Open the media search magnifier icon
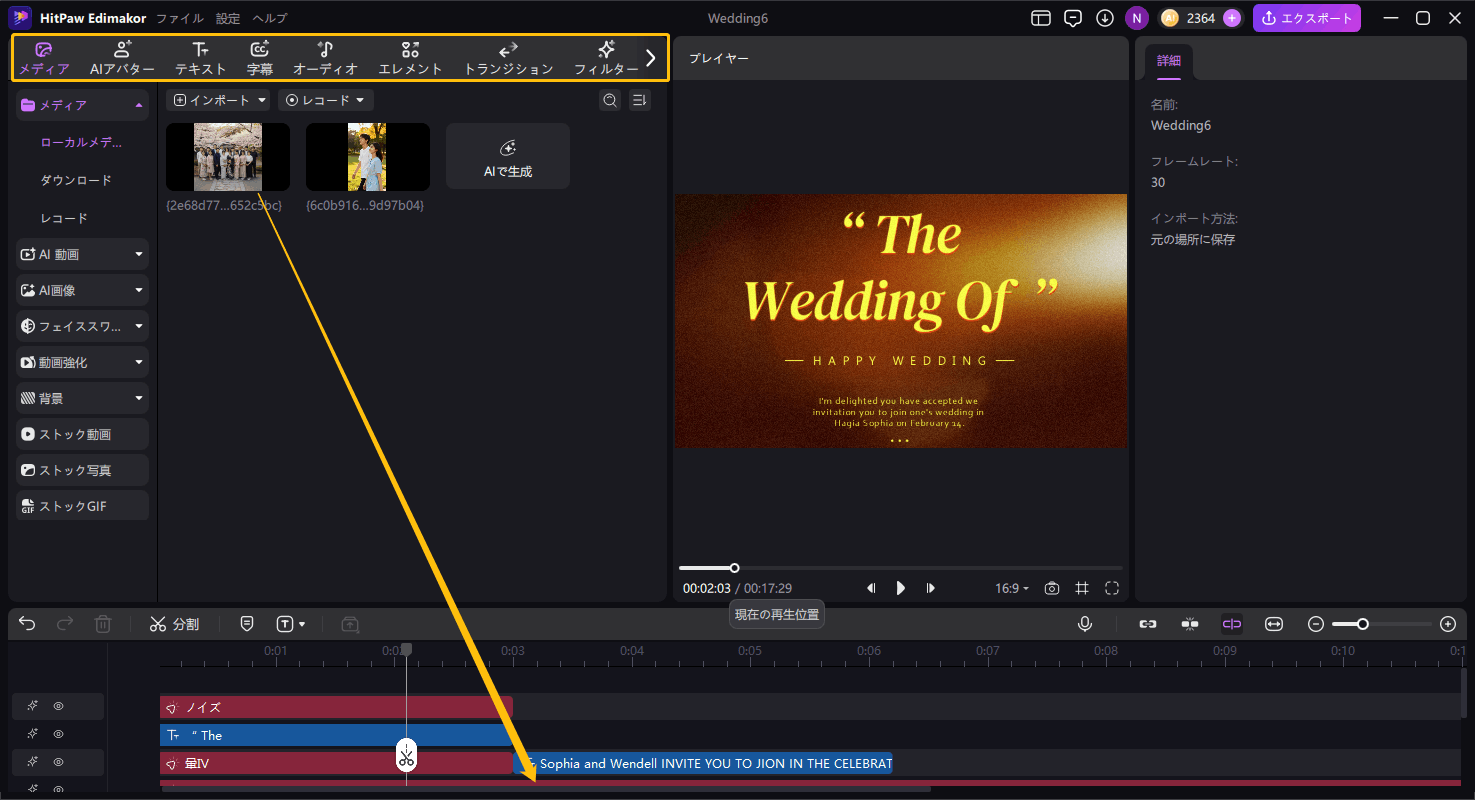Image resolution: width=1475 pixels, height=800 pixels. (609, 100)
